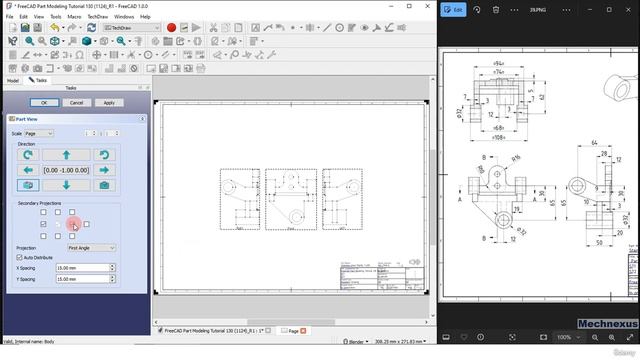The width and height of the screenshot is (640, 360).
Task: Click the solid blue cube draw style icon
Action: click(x=87, y=41)
